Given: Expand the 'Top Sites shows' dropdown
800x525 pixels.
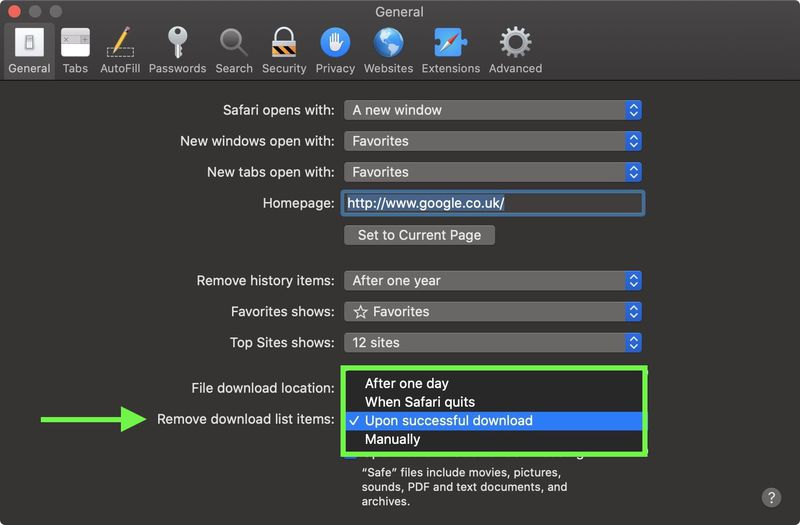Looking at the screenshot, I should 493,343.
